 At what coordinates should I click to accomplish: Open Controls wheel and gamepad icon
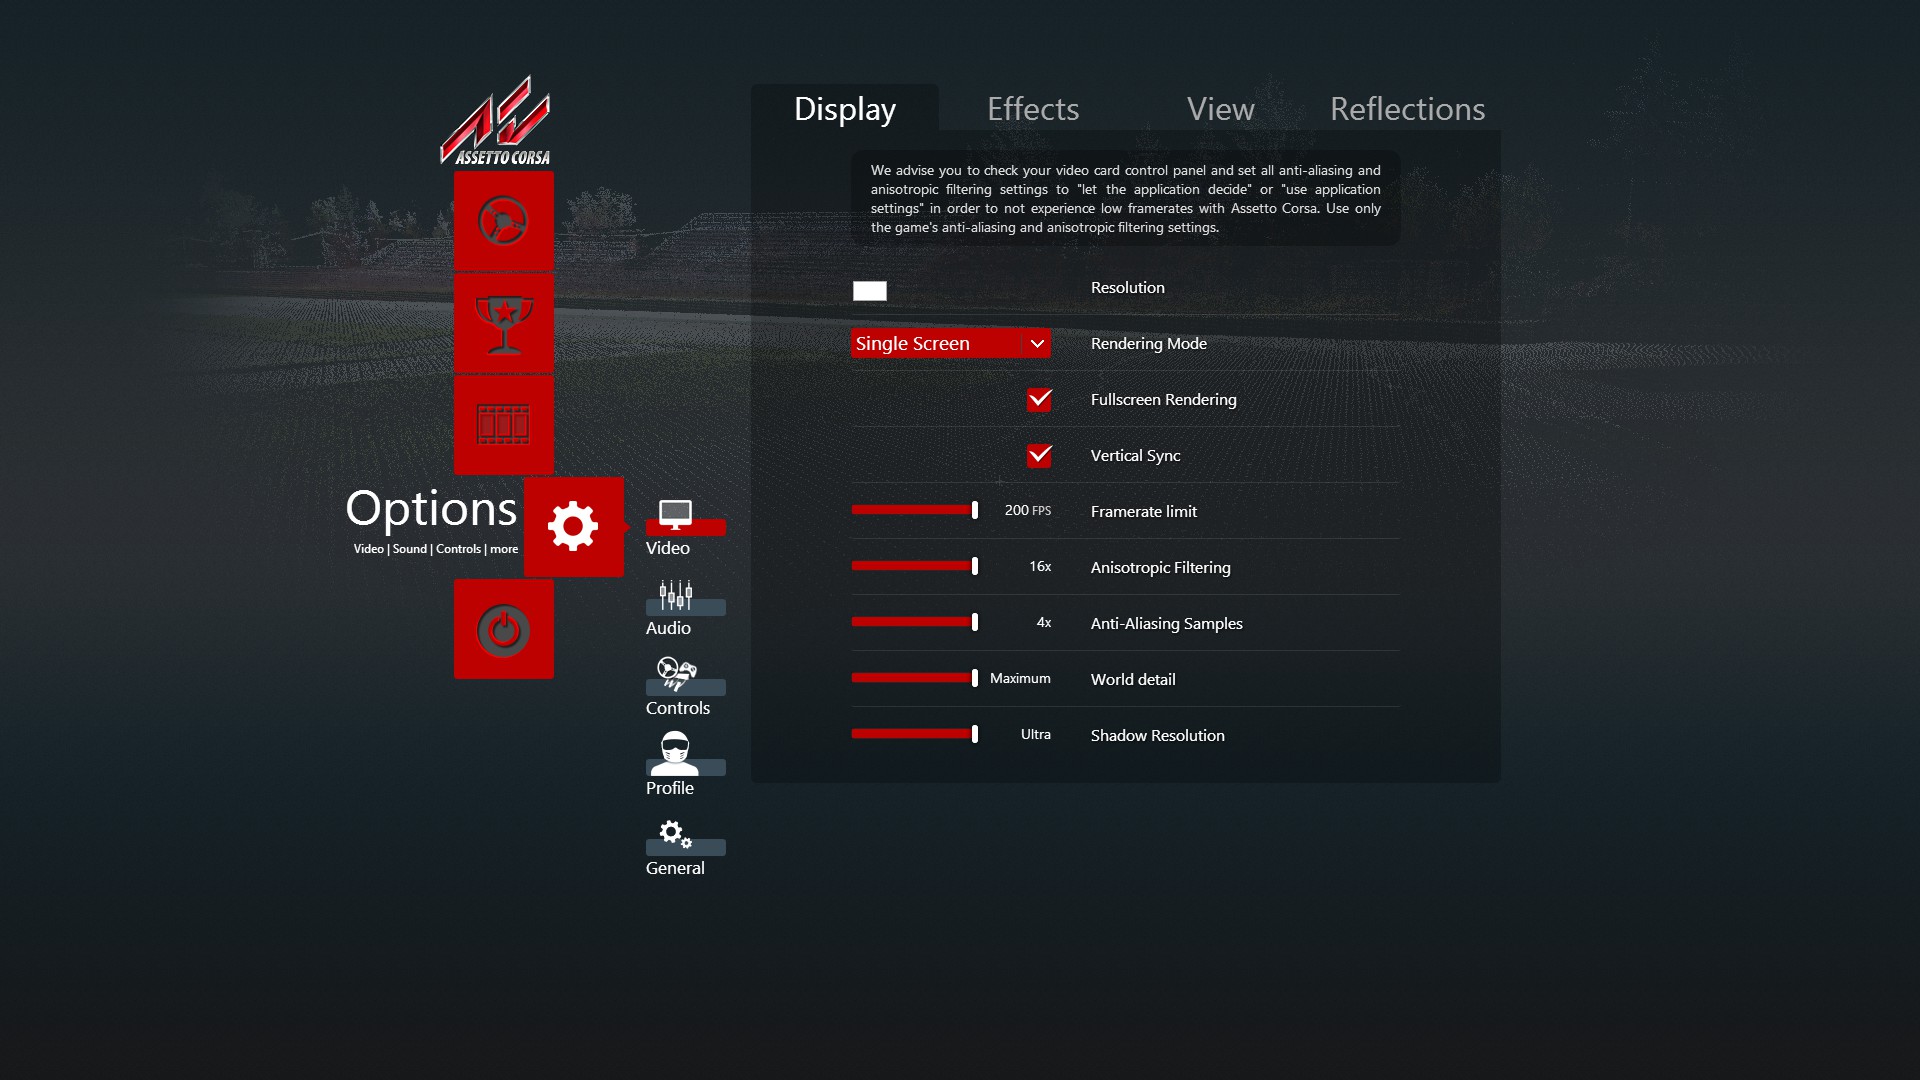(676, 675)
